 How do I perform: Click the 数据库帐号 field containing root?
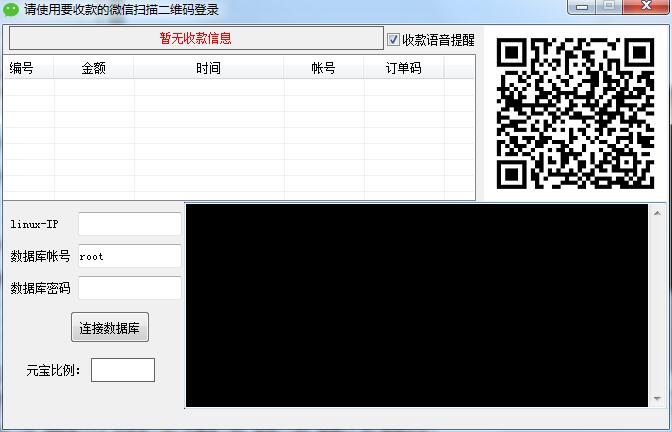coord(130,256)
